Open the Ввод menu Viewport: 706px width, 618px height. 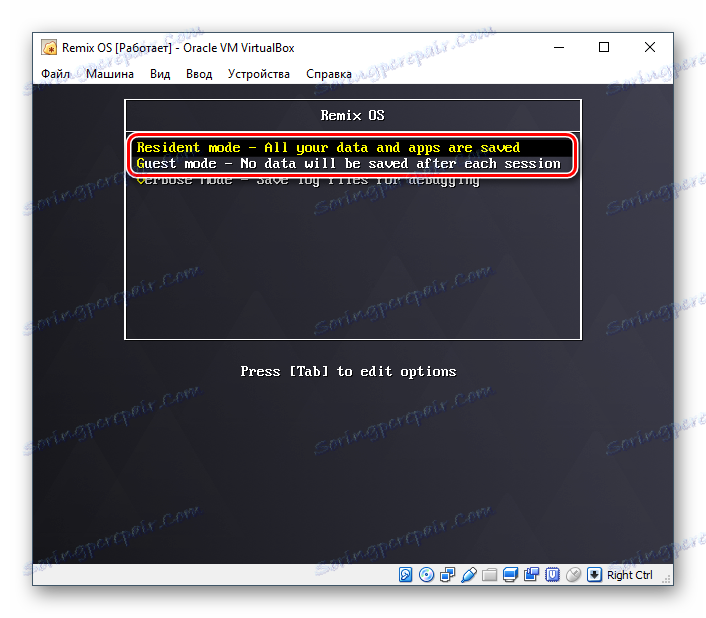click(x=199, y=74)
